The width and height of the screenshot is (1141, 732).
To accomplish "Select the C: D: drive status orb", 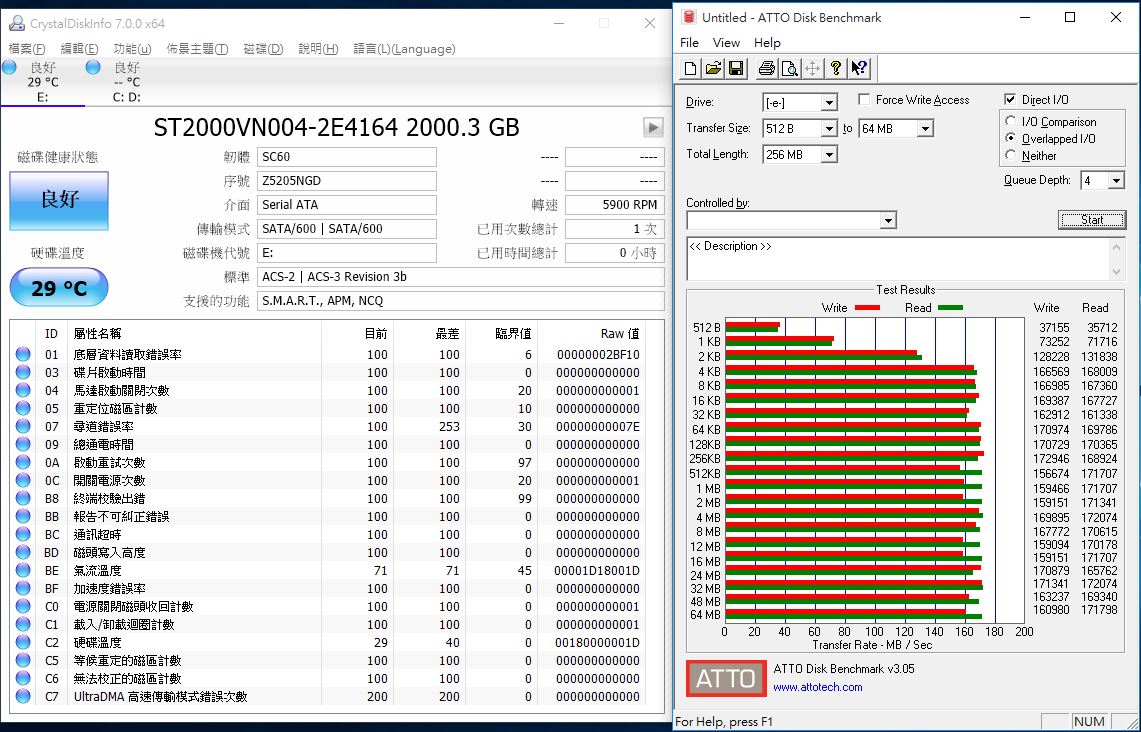I will (x=93, y=68).
